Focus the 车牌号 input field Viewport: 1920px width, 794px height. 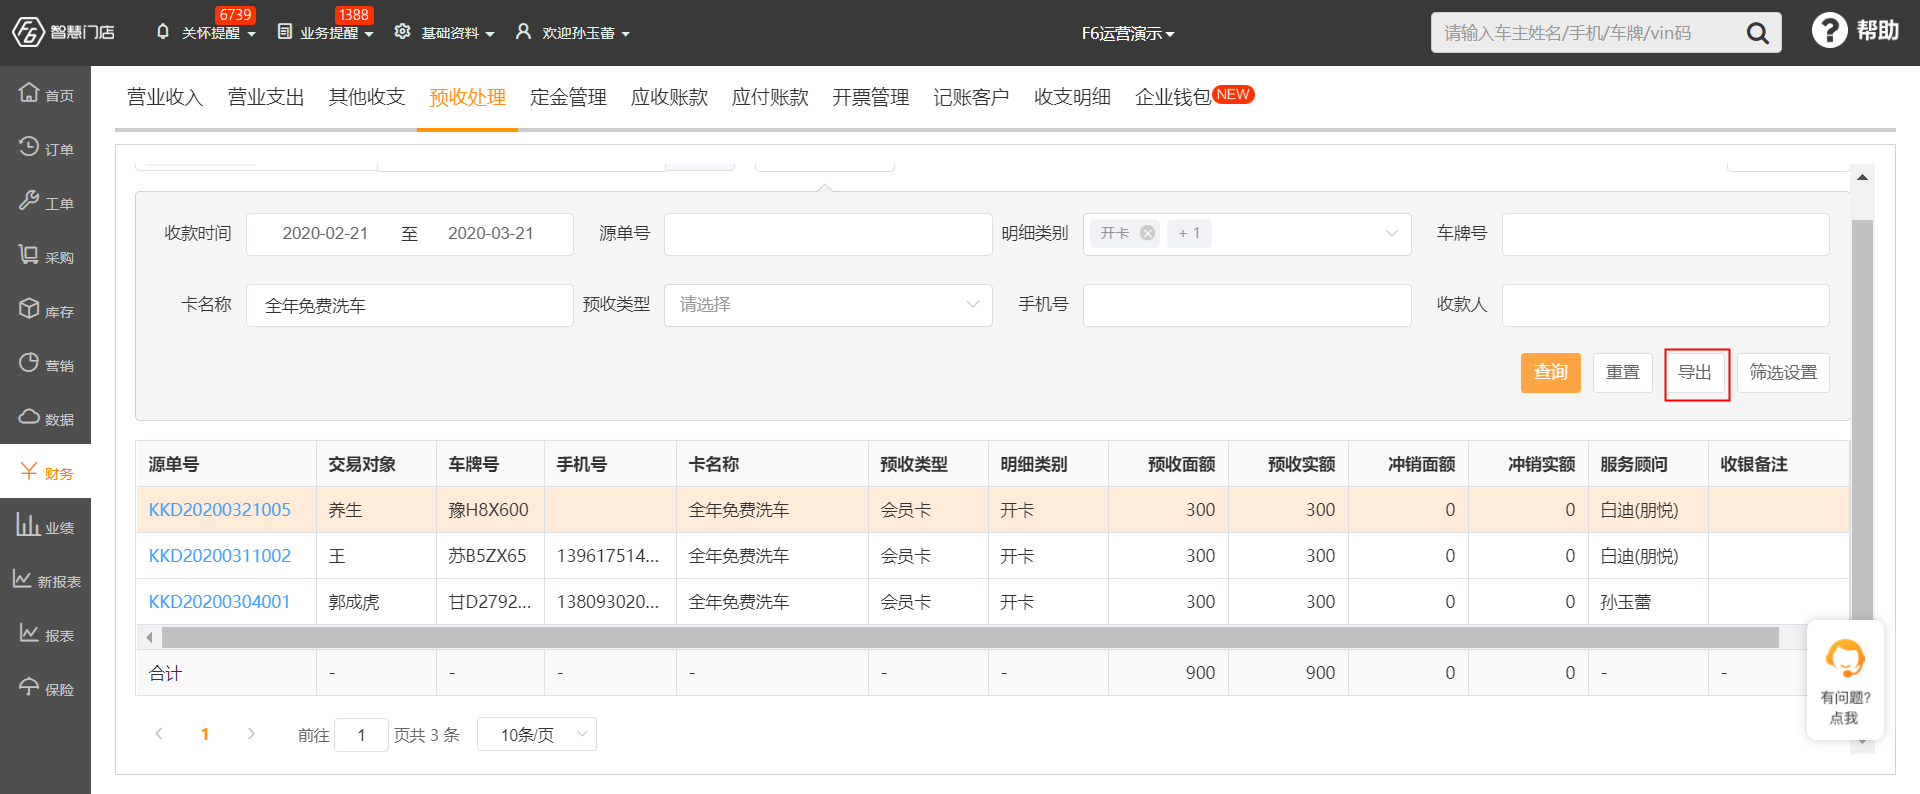1665,234
